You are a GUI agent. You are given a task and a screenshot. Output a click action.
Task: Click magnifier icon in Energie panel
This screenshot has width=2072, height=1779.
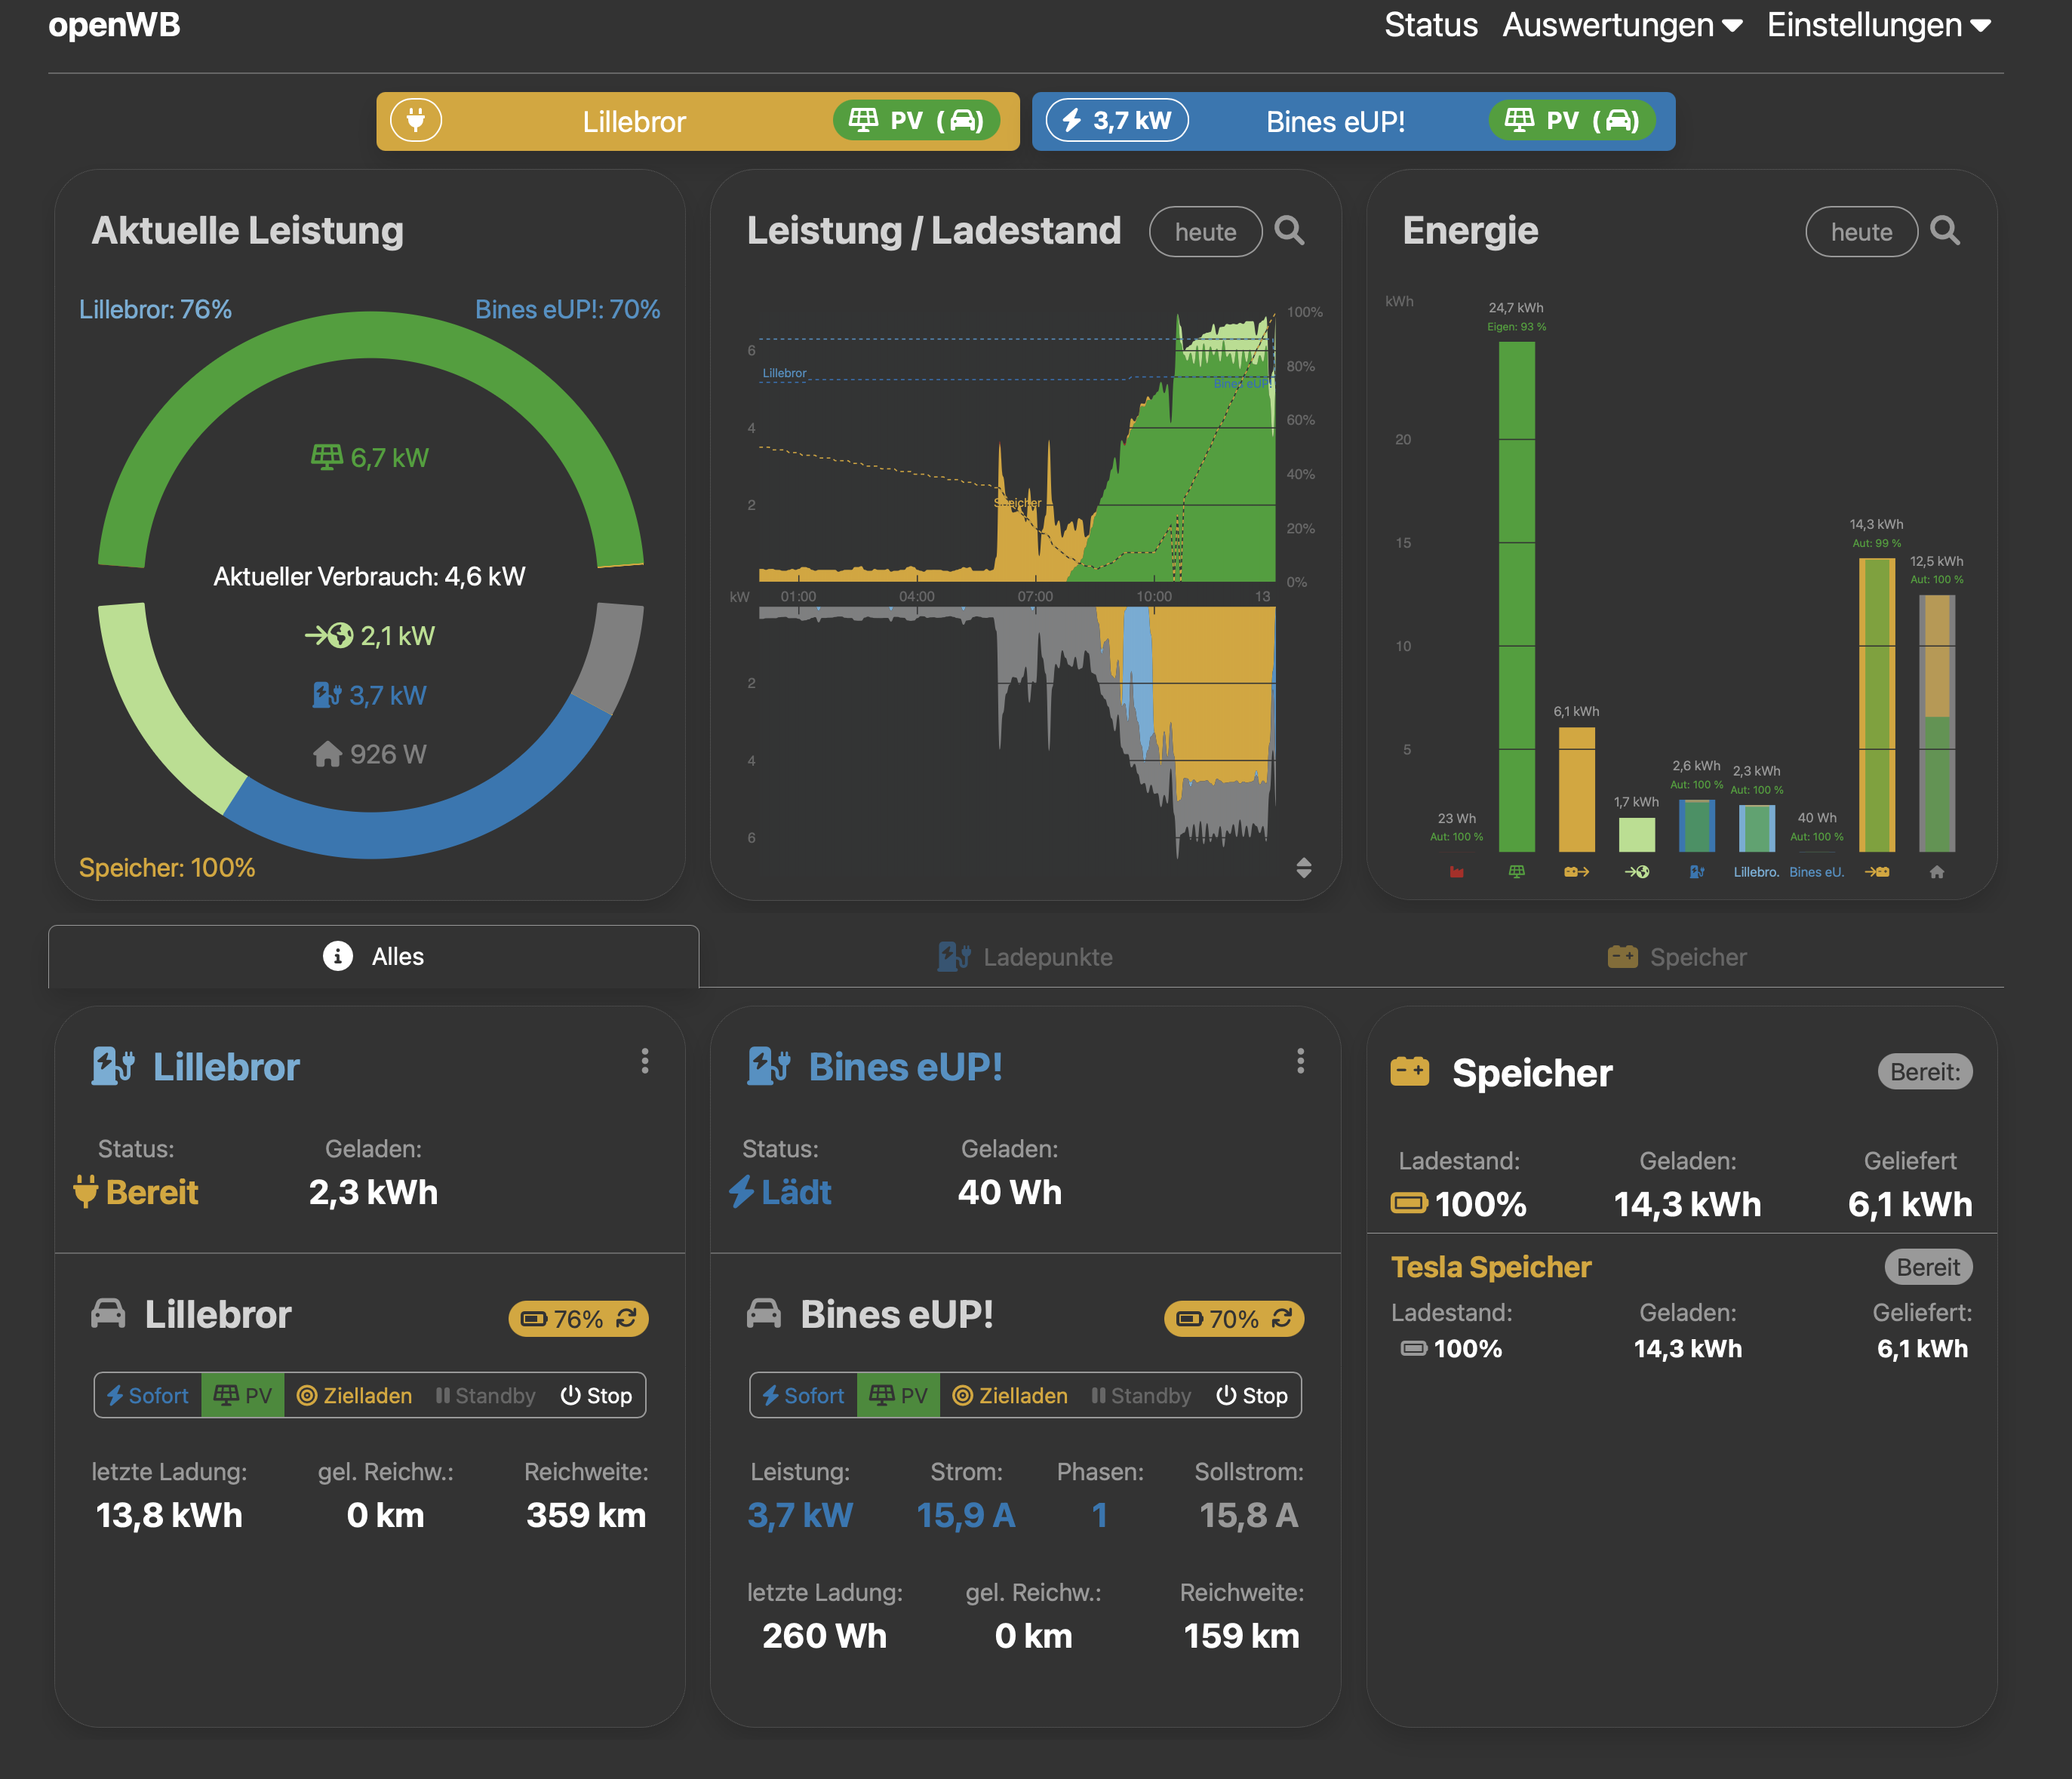click(1944, 231)
